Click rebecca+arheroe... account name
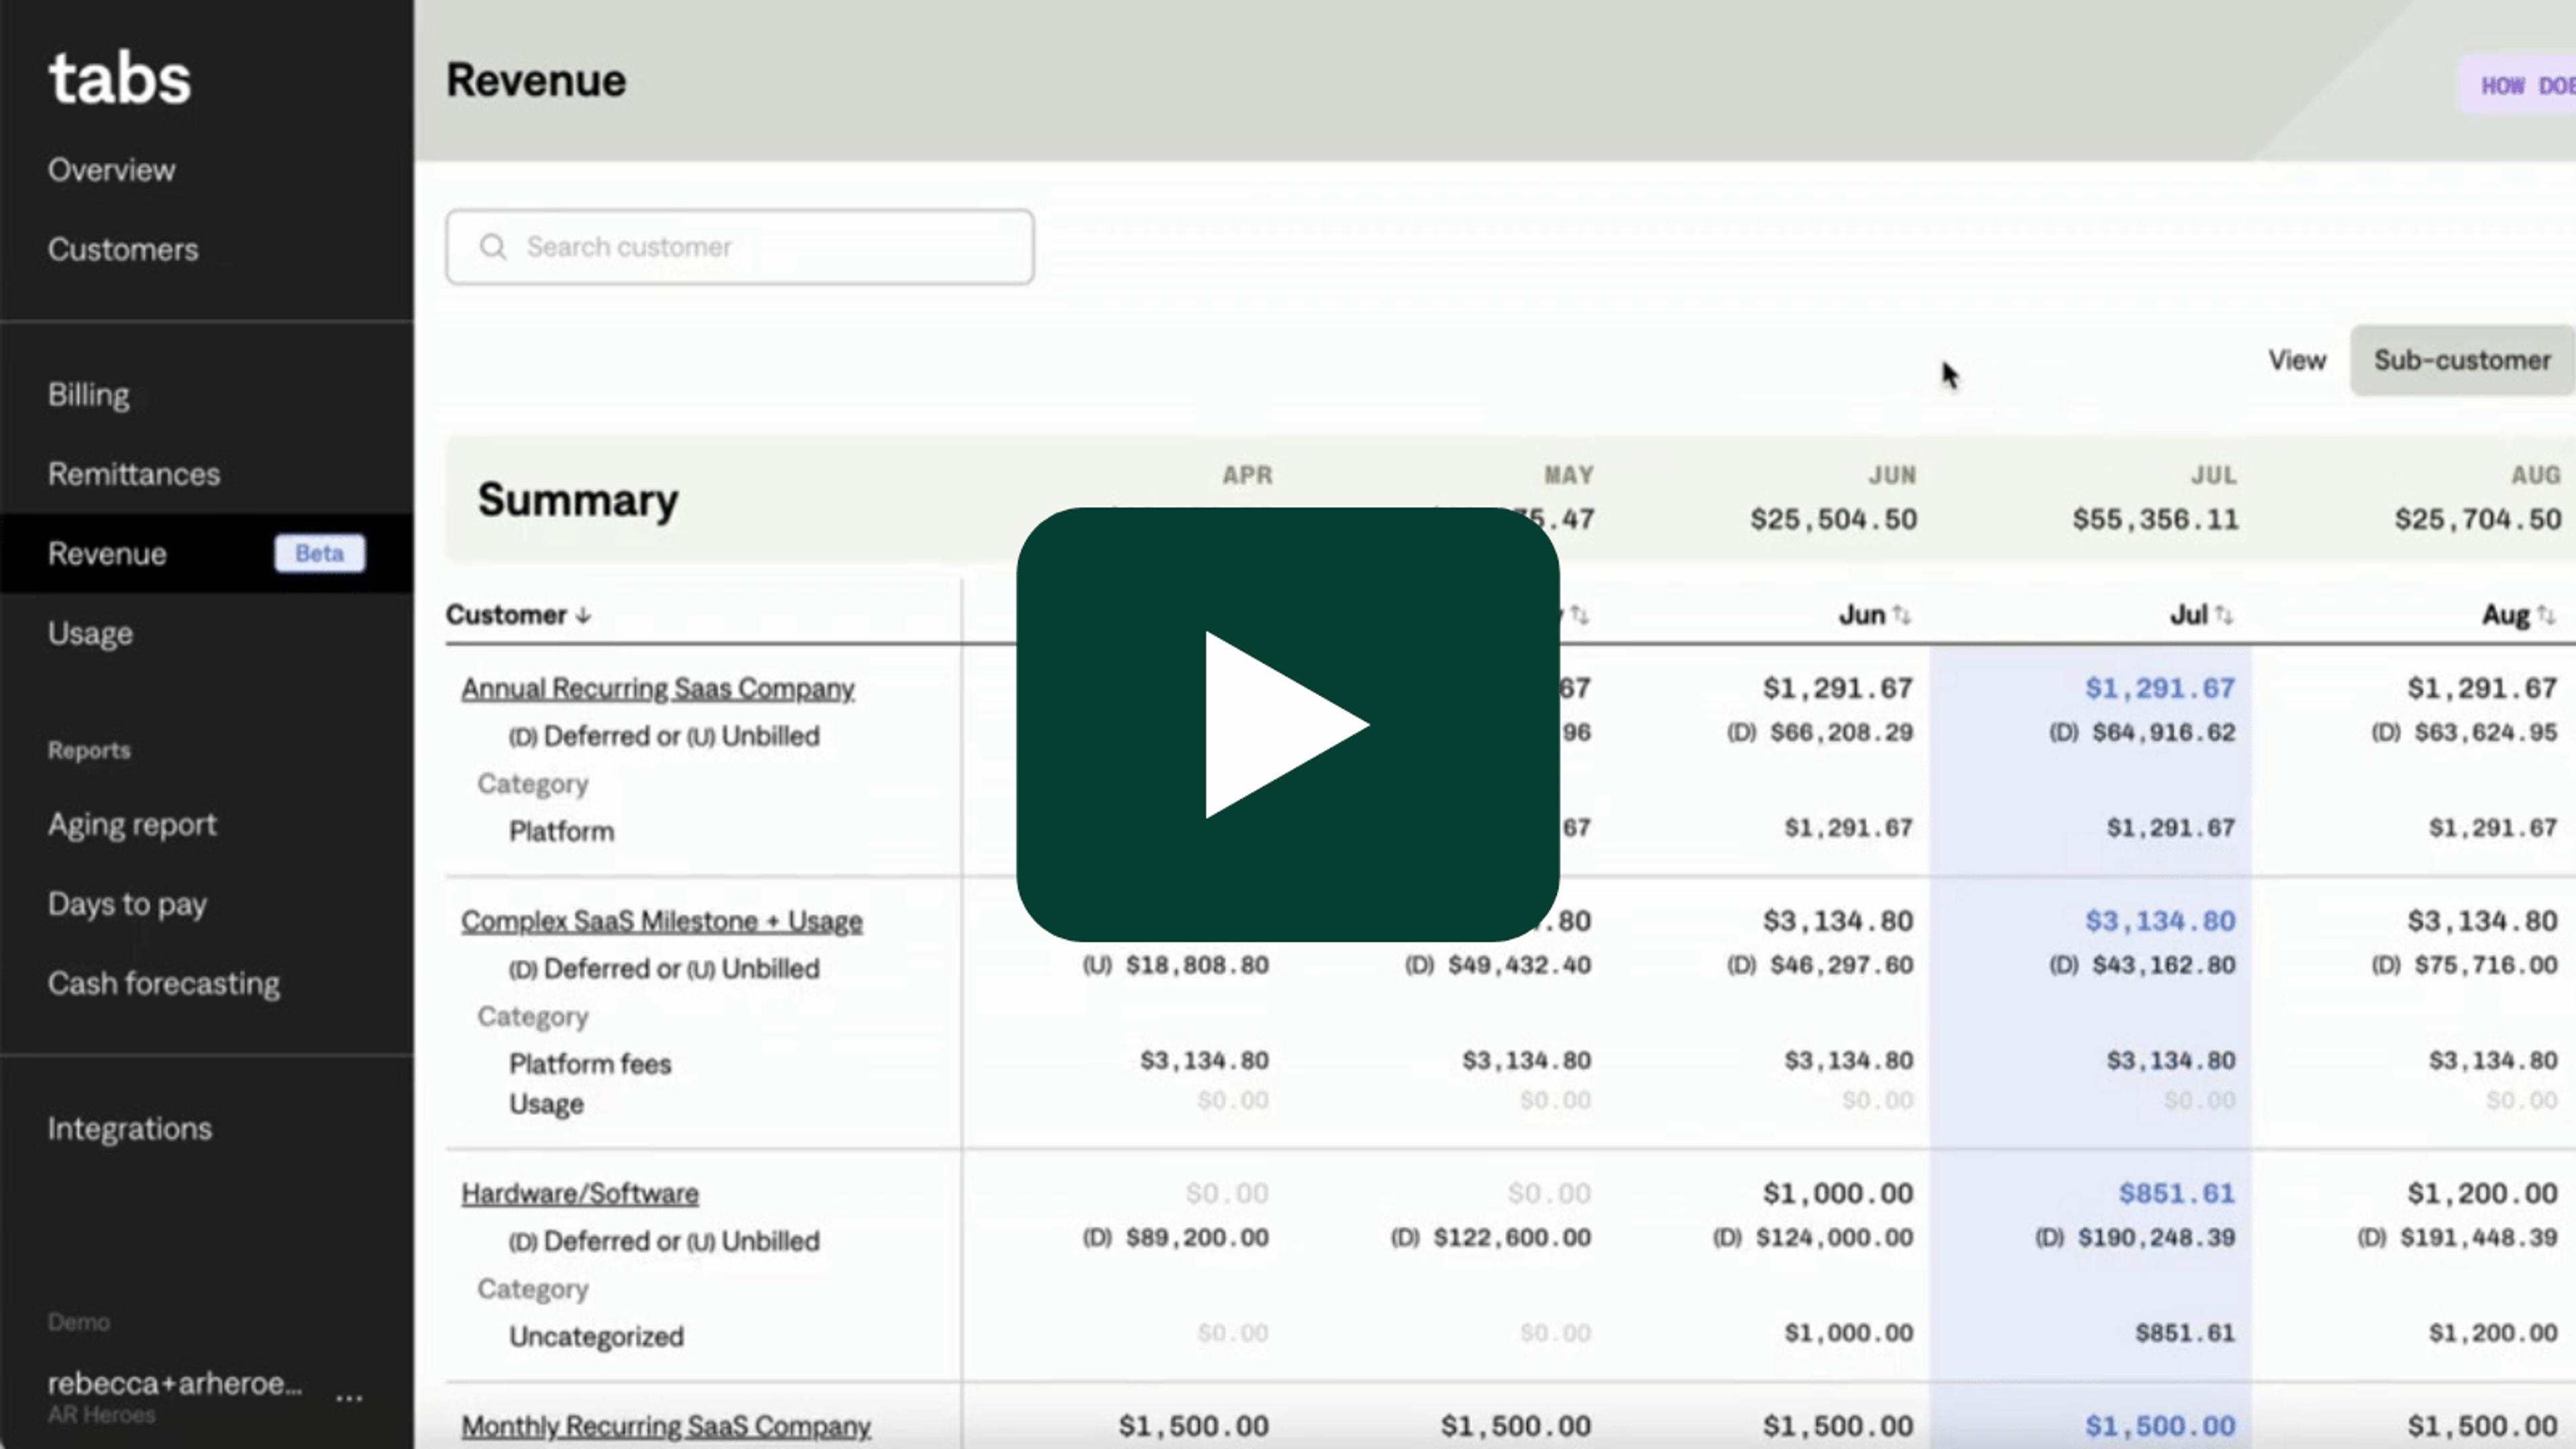Viewport: 2576px width, 1449px height. click(x=175, y=1384)
